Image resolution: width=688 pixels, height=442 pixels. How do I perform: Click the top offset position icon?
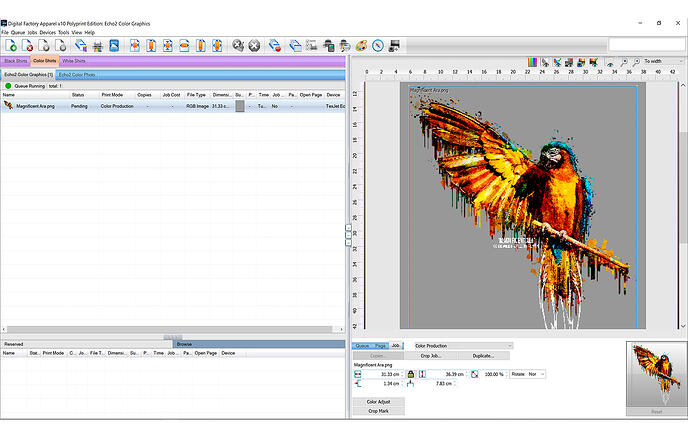click(x=410, y=384)
